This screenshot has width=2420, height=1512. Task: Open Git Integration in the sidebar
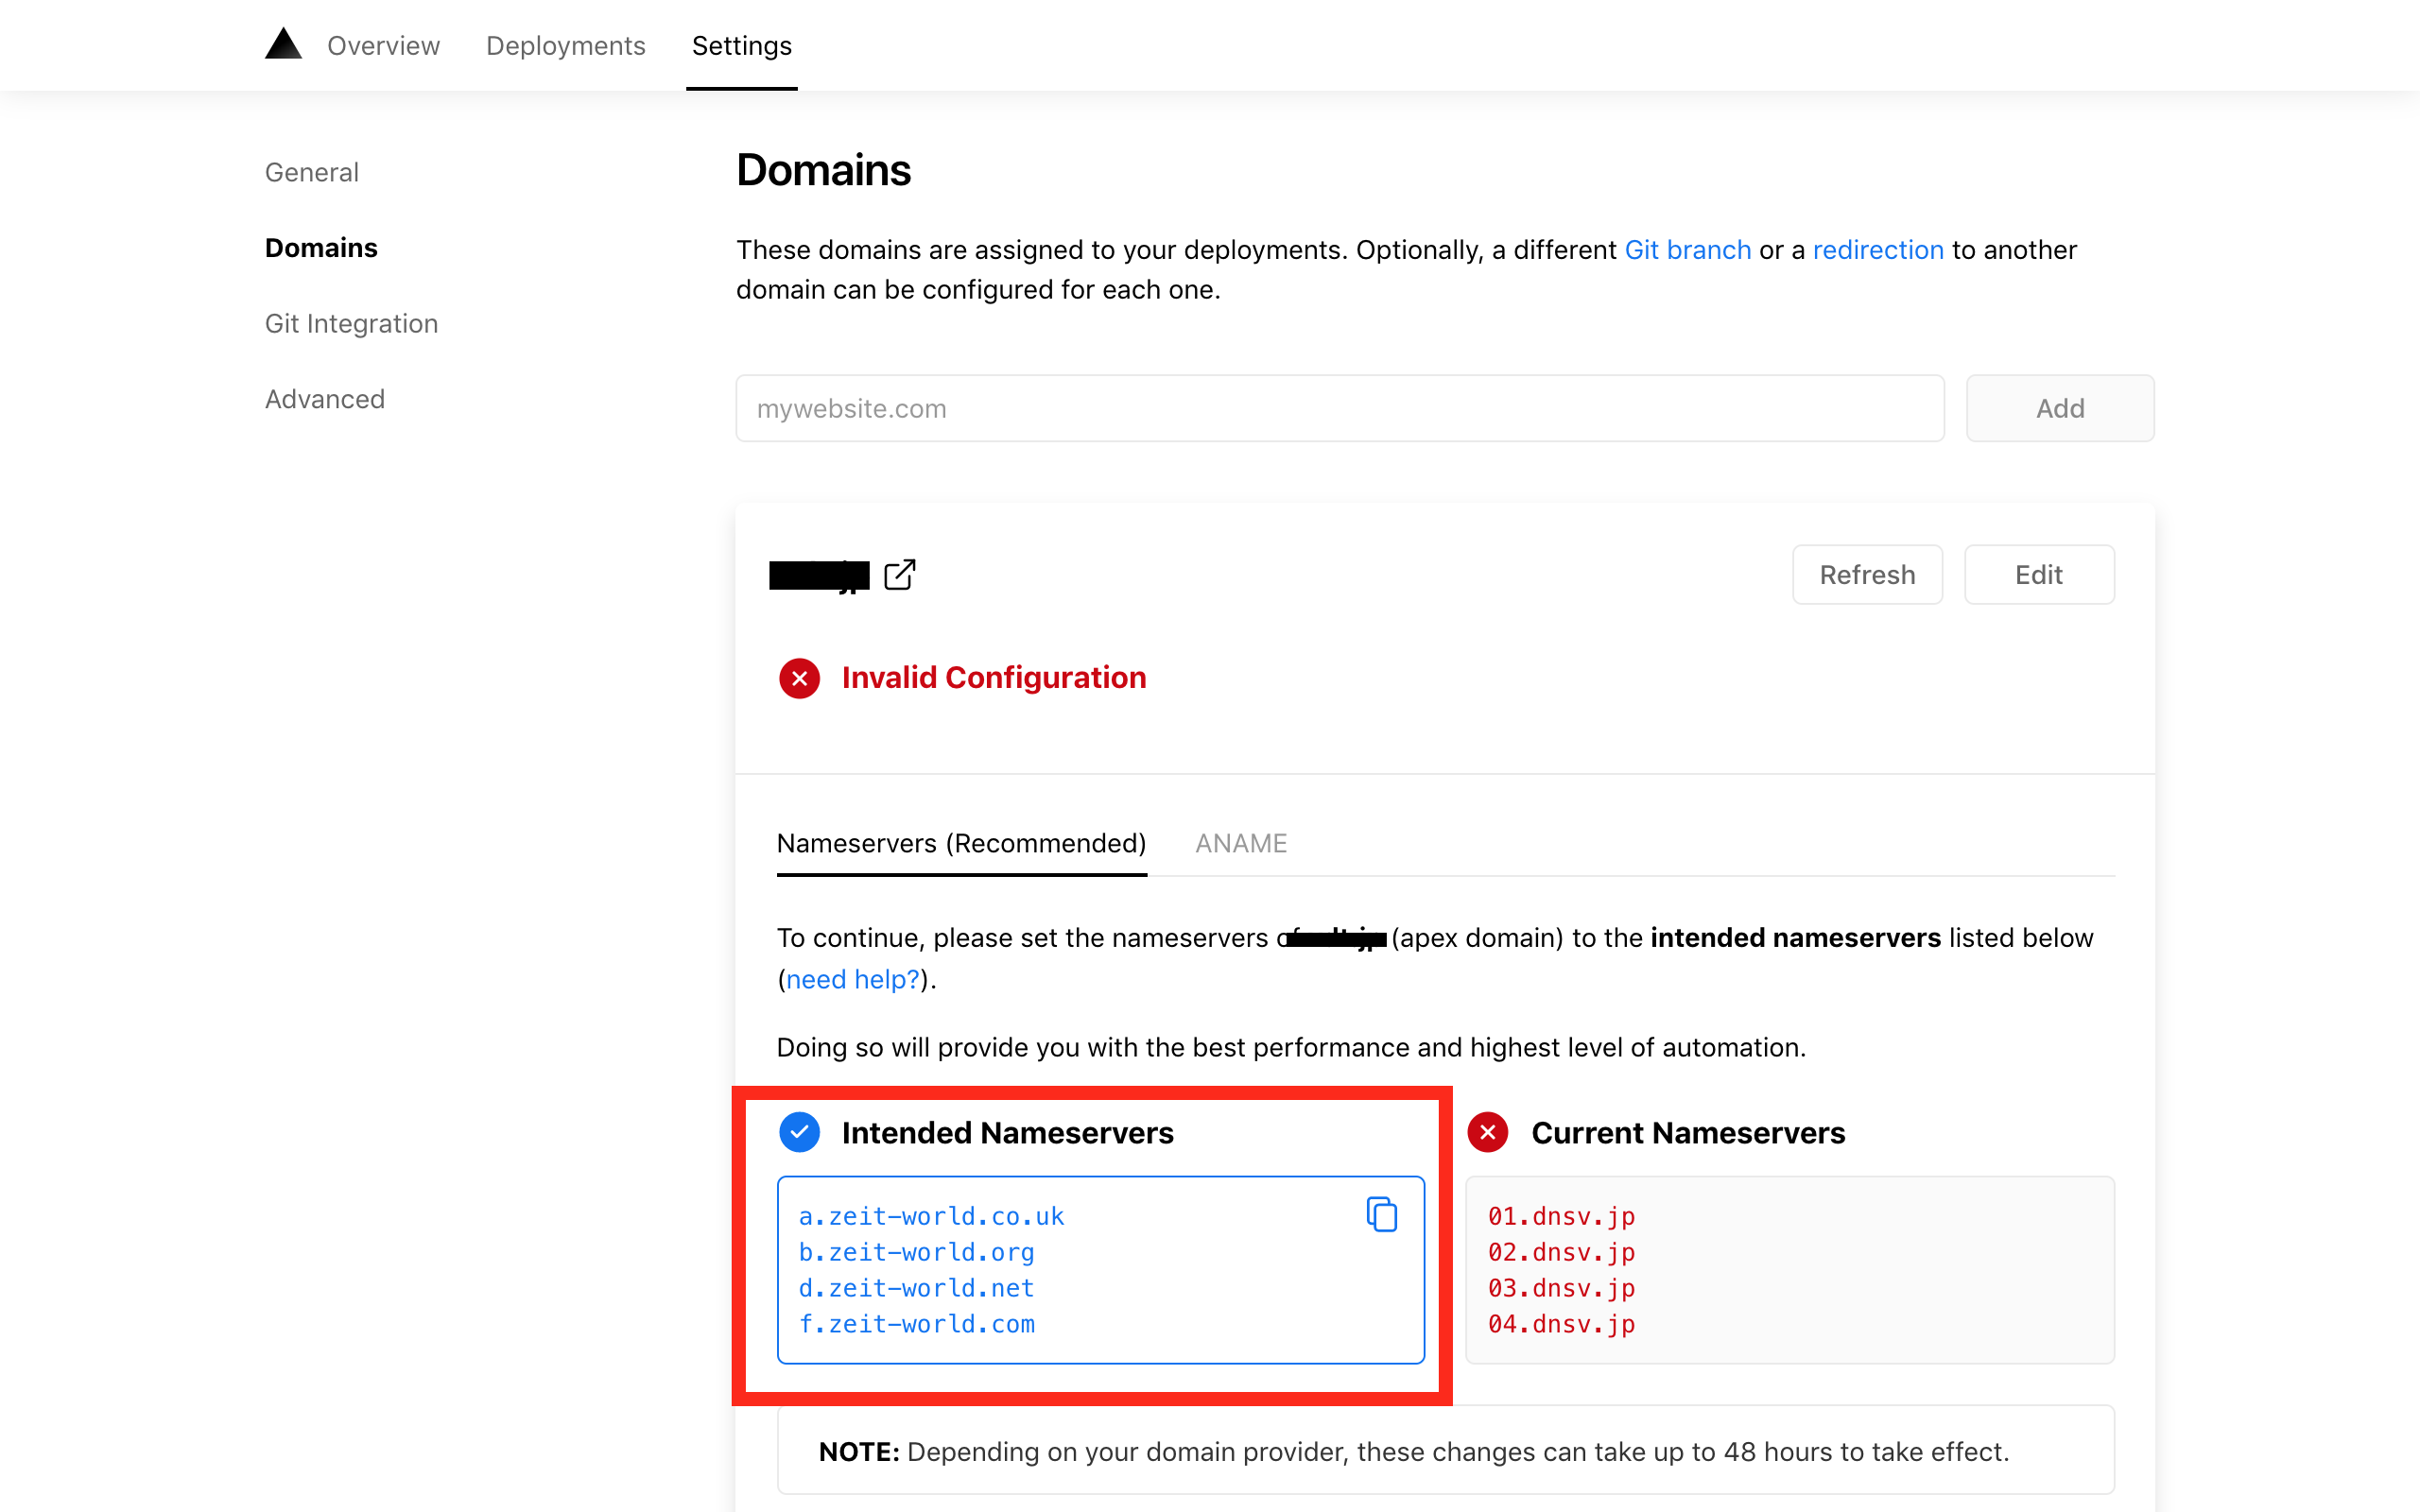coord(351,323)
